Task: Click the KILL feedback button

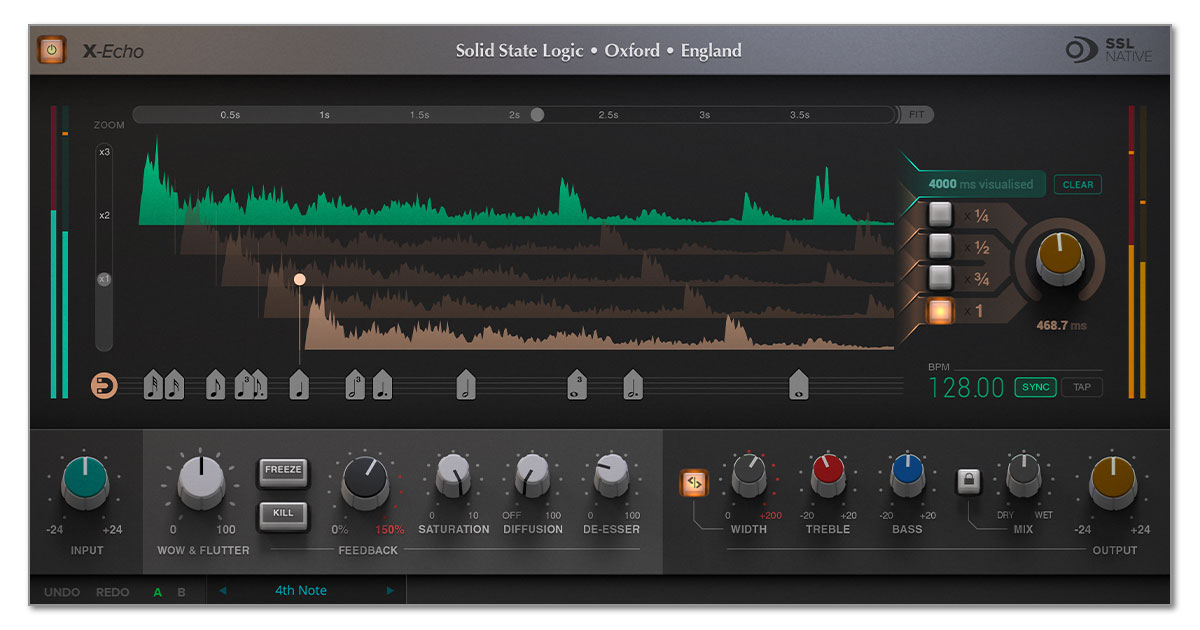Action: click(284, 514)
